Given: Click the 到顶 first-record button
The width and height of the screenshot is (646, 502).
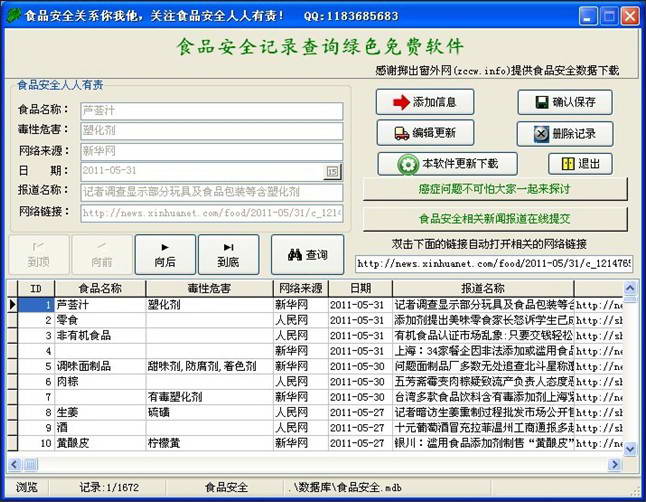Looking at the screenshot, I should (x=39, y=254).
